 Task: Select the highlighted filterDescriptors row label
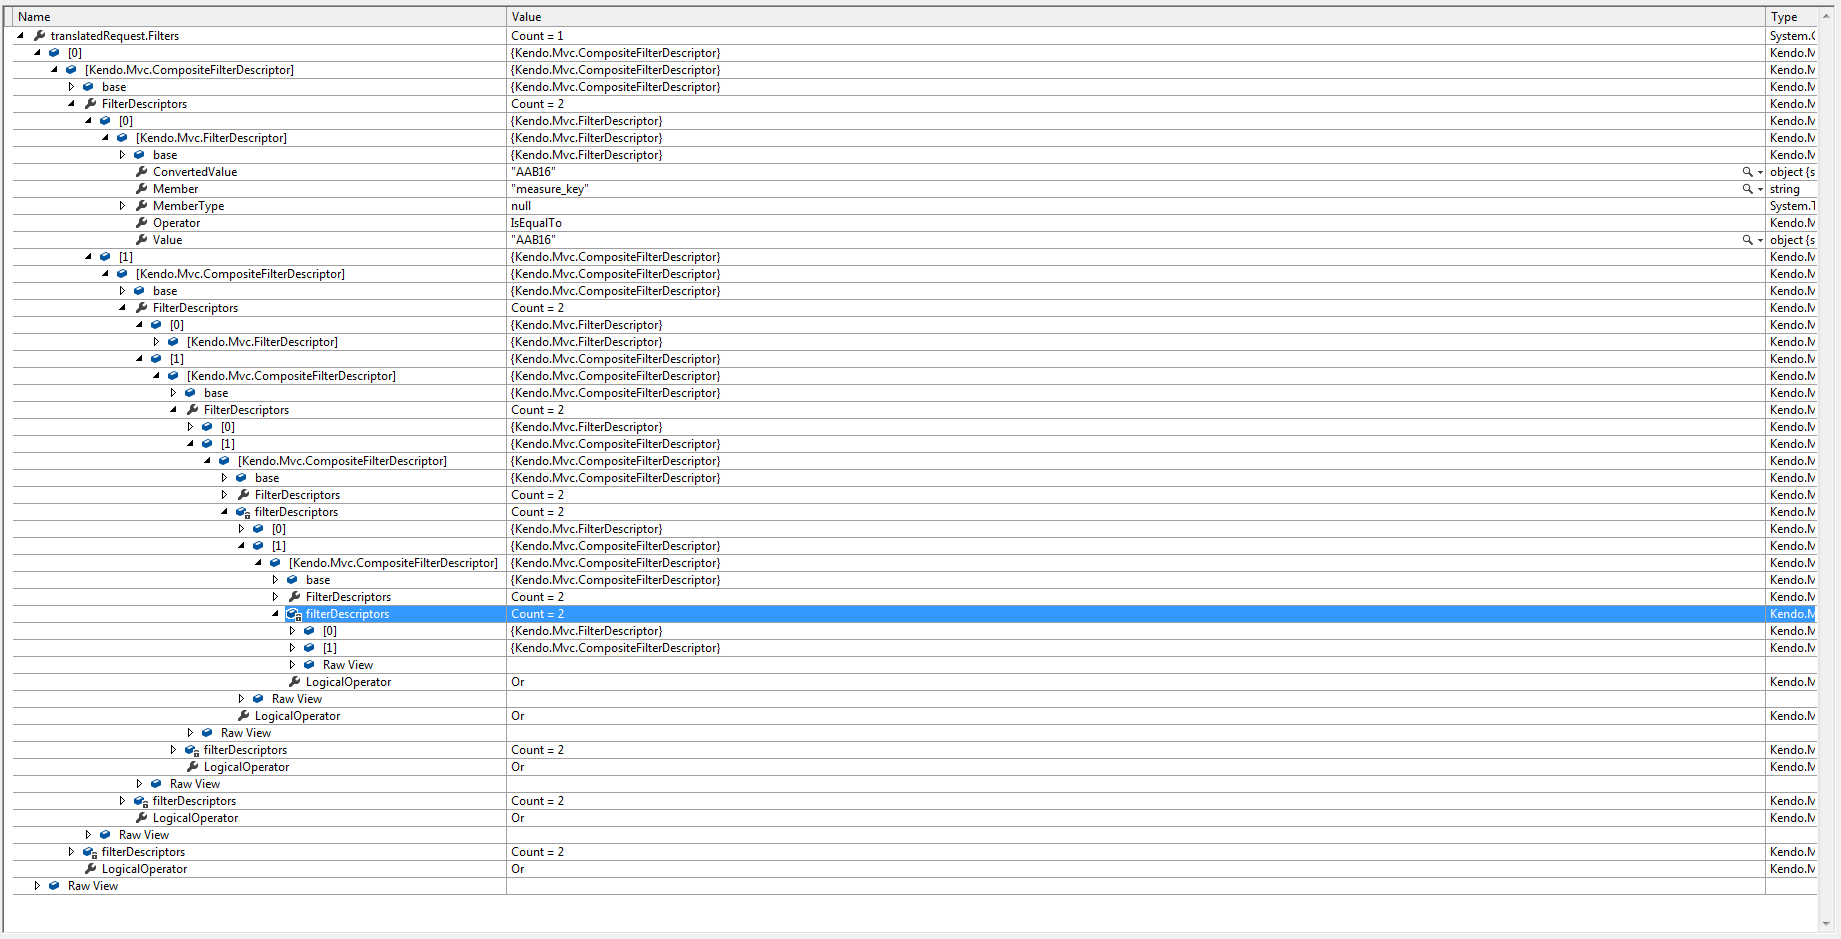click(x=348, y=614)
